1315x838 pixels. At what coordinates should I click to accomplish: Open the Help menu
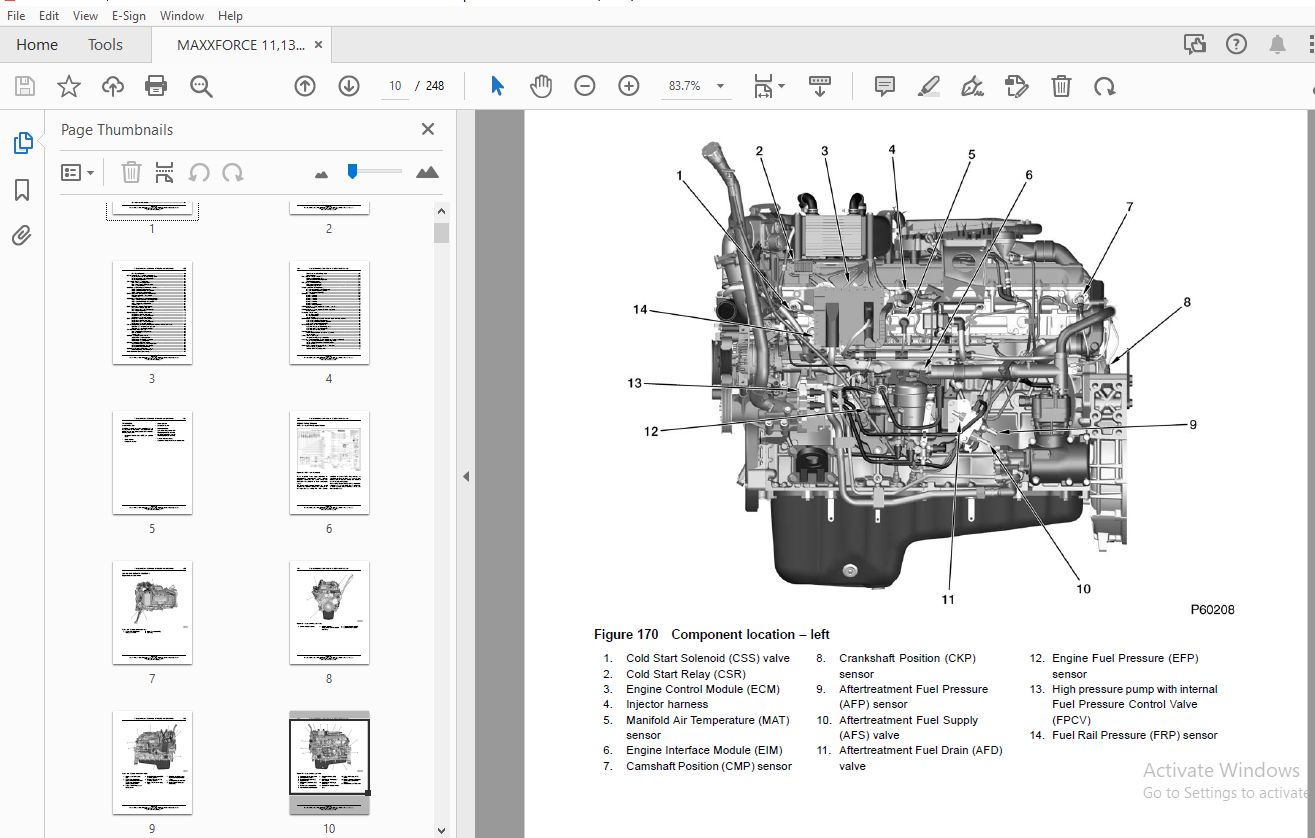[230, 16]
